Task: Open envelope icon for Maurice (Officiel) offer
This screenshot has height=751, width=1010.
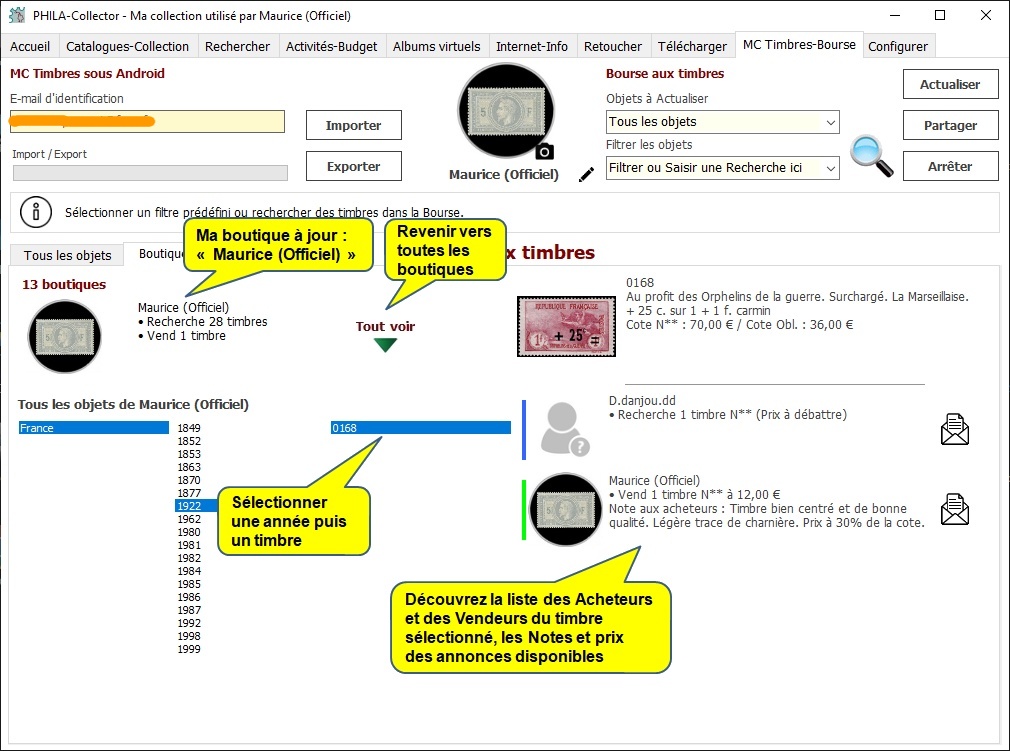Action: [x=955, y=509]
